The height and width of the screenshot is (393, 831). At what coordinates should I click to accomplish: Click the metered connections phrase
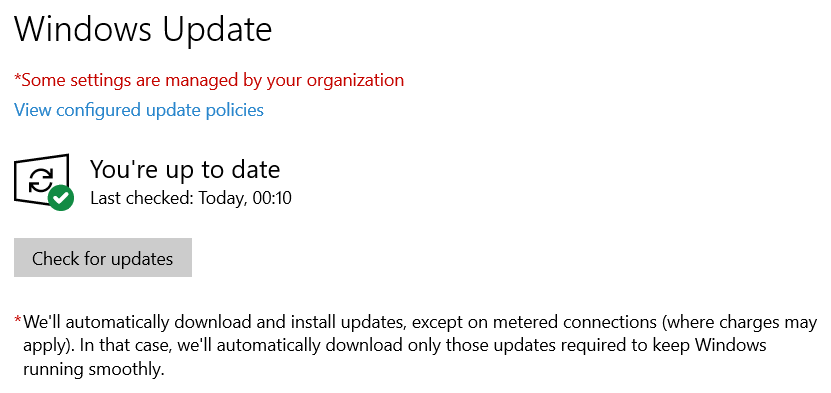click(x=560, y=322)
